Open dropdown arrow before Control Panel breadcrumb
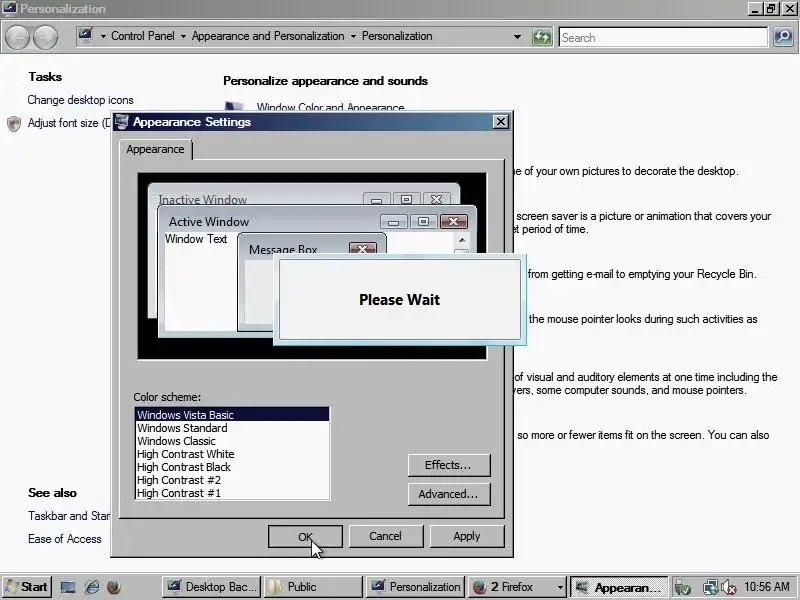The height and width of the screenshot is (600, 800). (x=103, y=36)
